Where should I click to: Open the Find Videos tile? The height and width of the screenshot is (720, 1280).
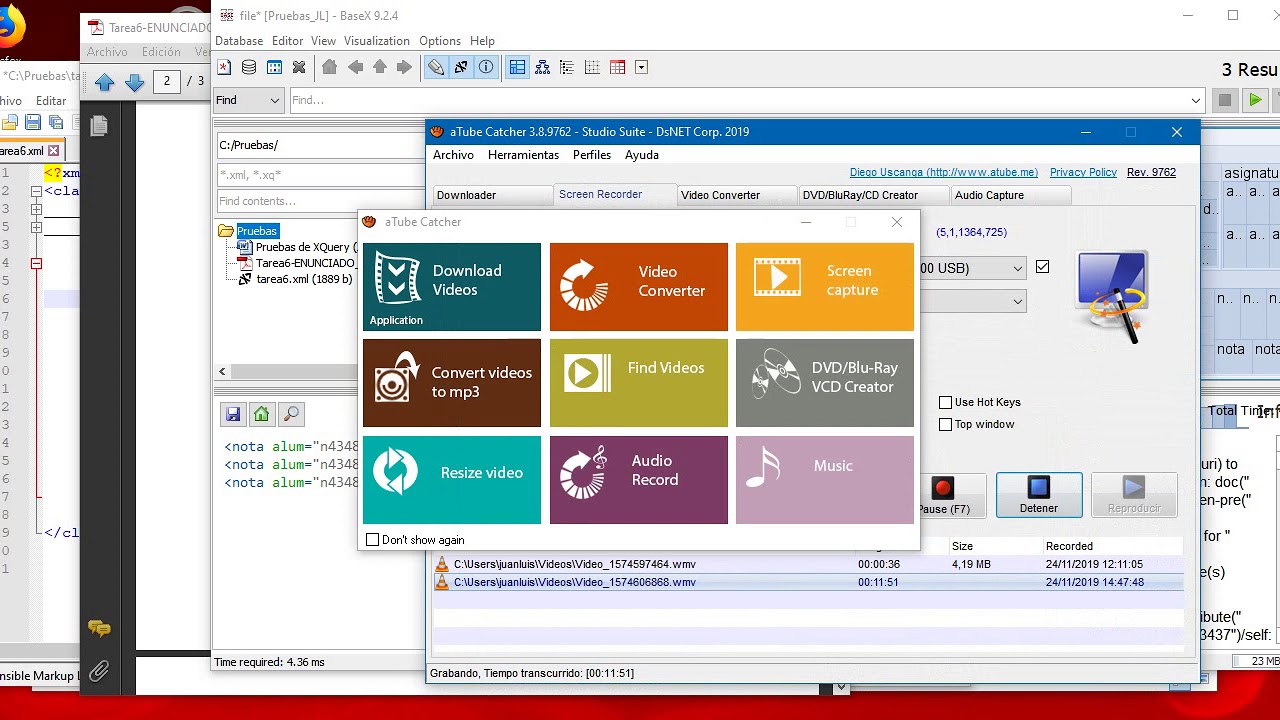[638, 383]
